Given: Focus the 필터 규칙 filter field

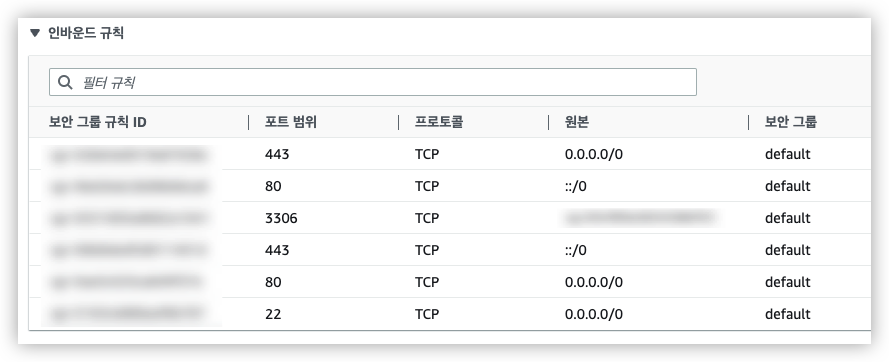Looking at the screenshot, I should tap(372, 82).
